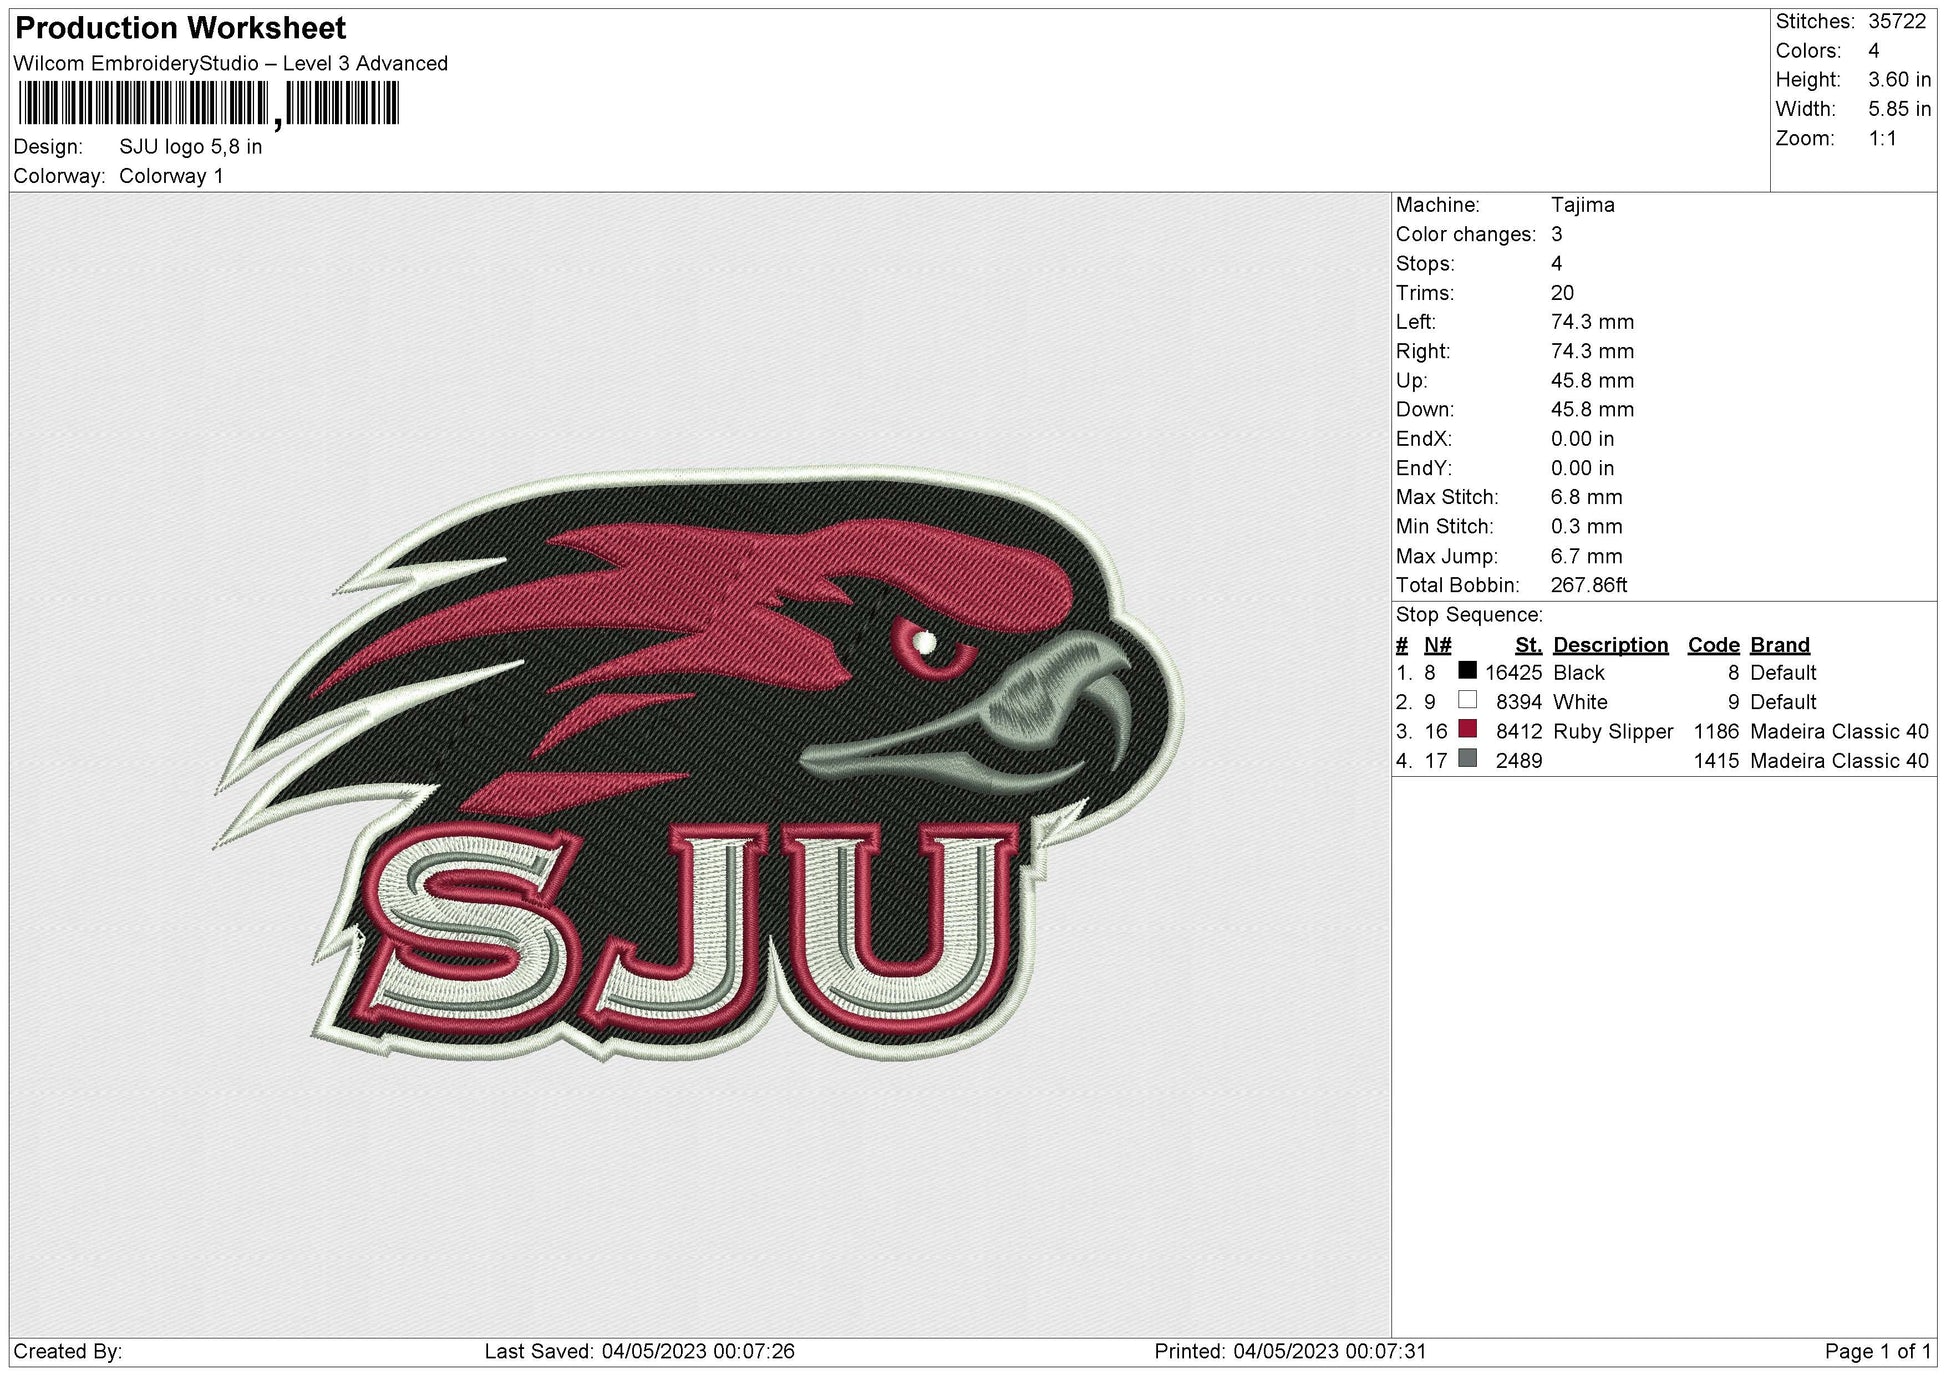Click the black color swatch in row 1
The width and height of the screenshot is (1946, 1375).
pyautogui.click(x=1467, y=671)
